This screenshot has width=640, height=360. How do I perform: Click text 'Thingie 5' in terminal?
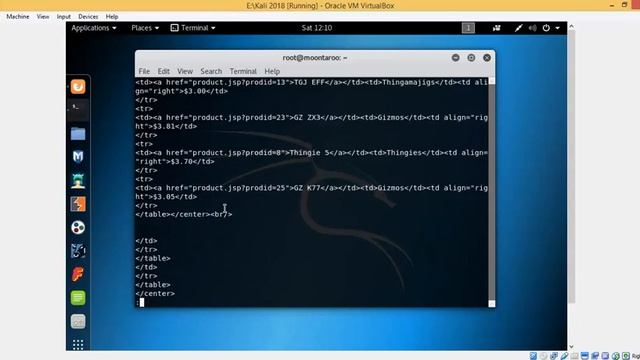coord(309,153)
